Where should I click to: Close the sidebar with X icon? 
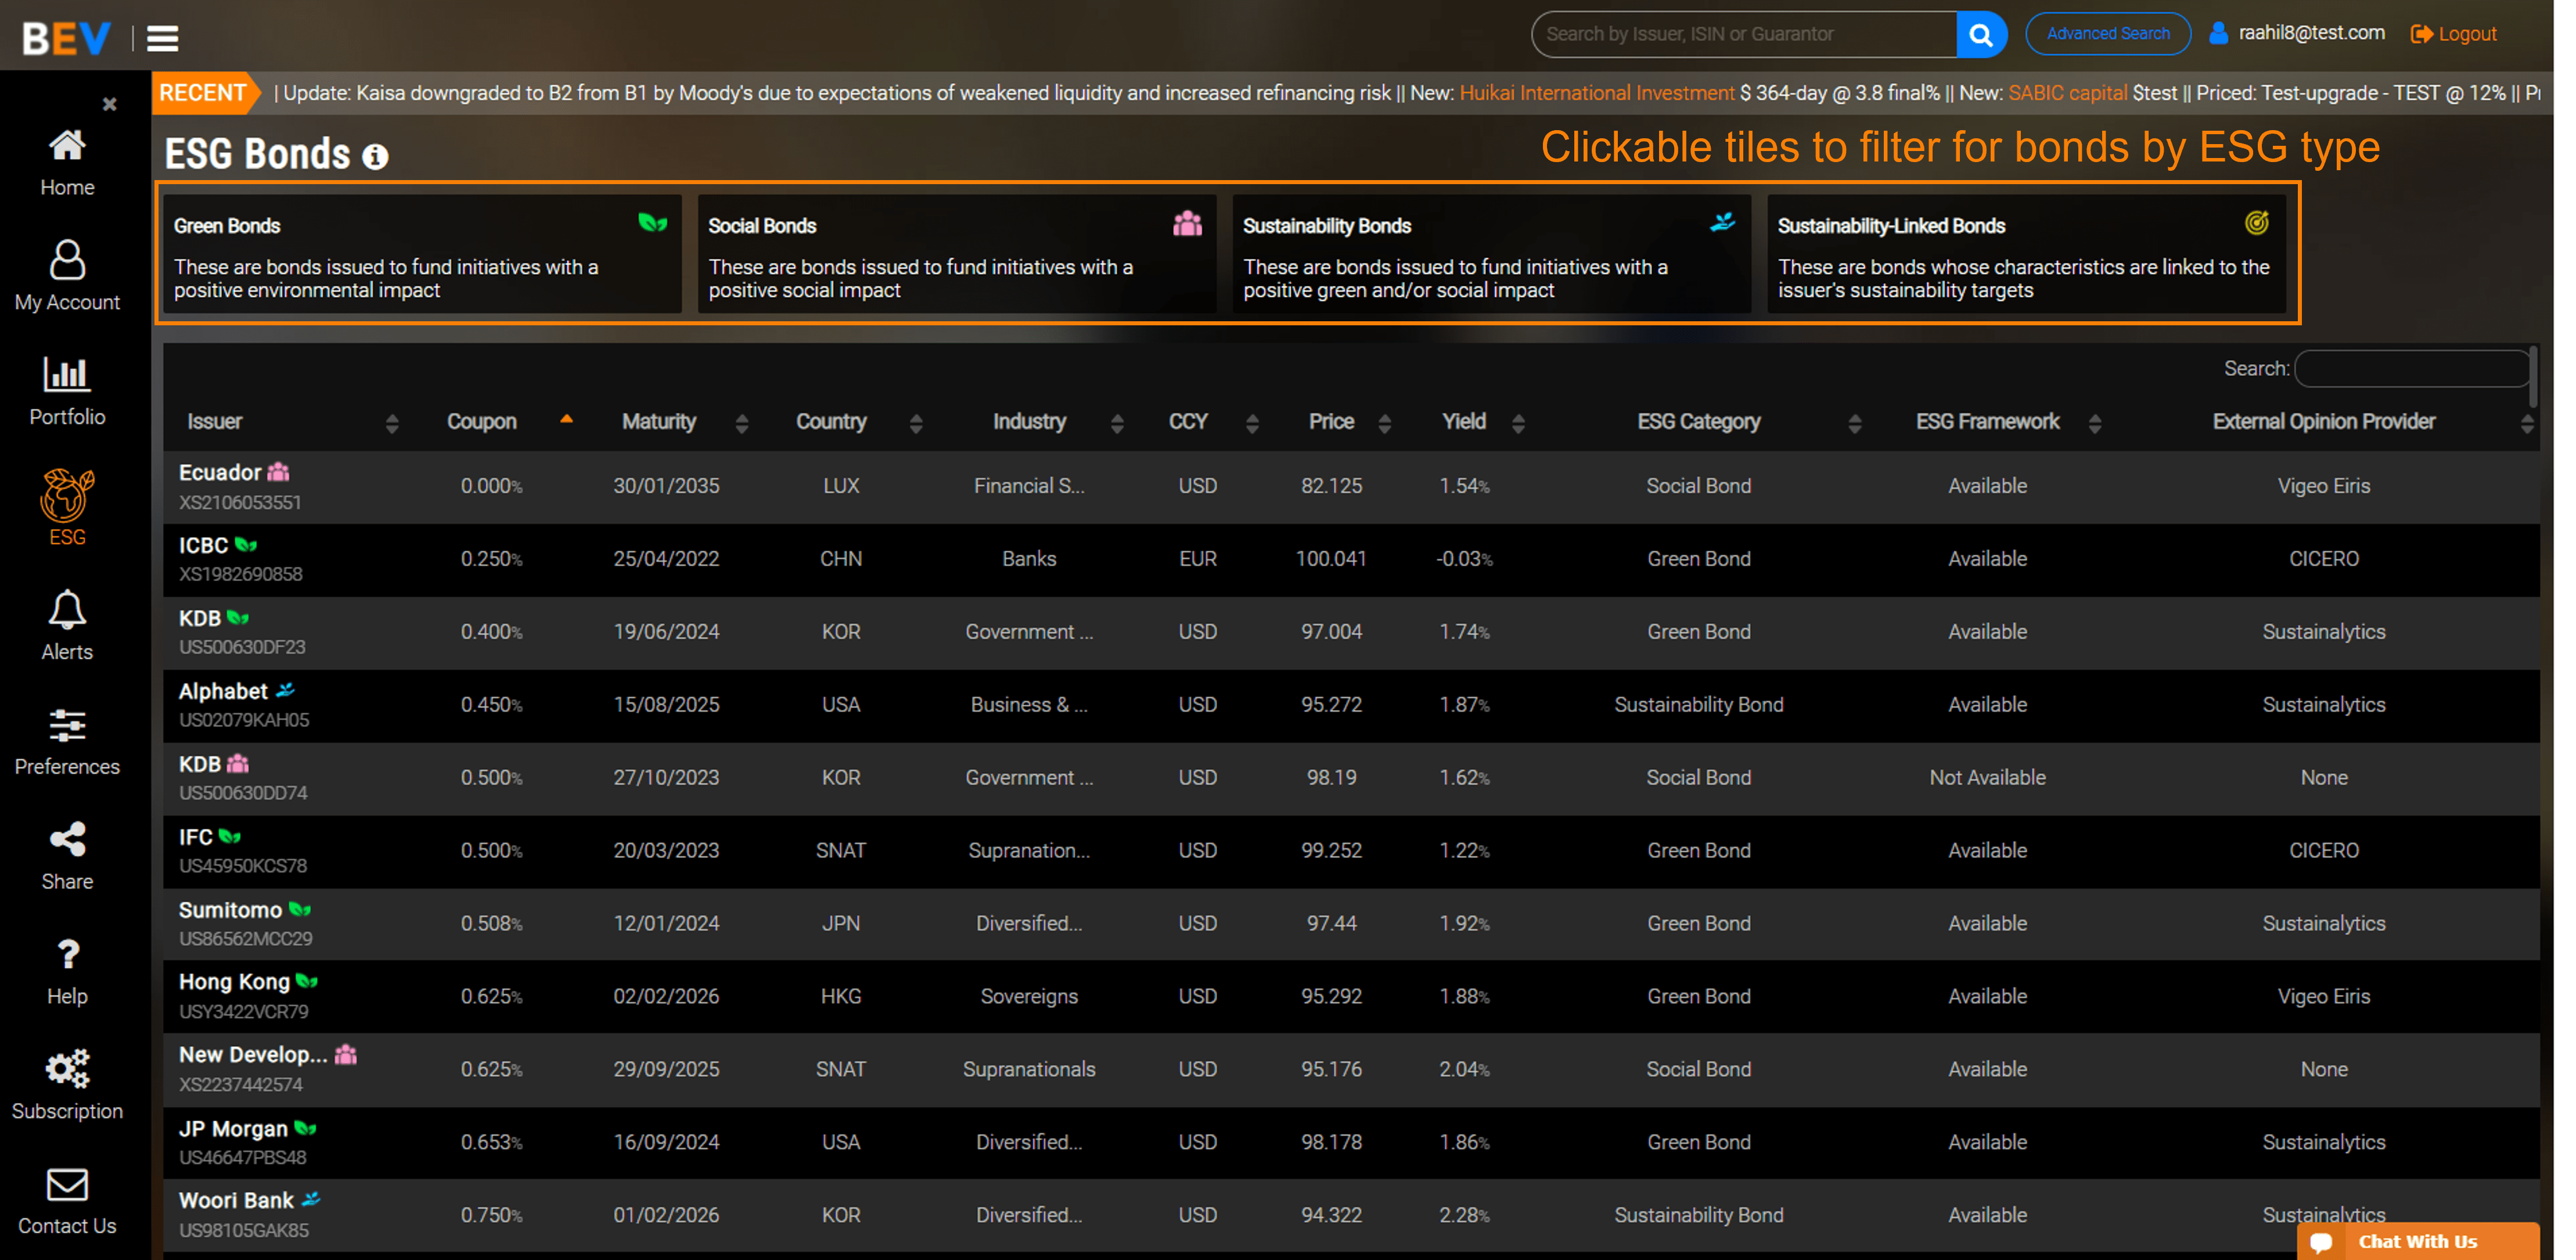click(x=110, y=104)
